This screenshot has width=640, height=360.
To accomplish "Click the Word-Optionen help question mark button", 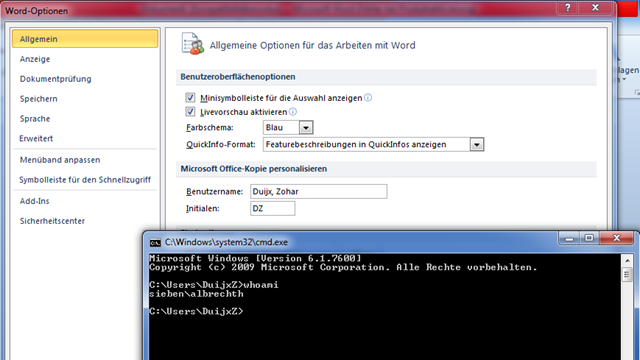I will pyautogui.click(x=567, y=7).
